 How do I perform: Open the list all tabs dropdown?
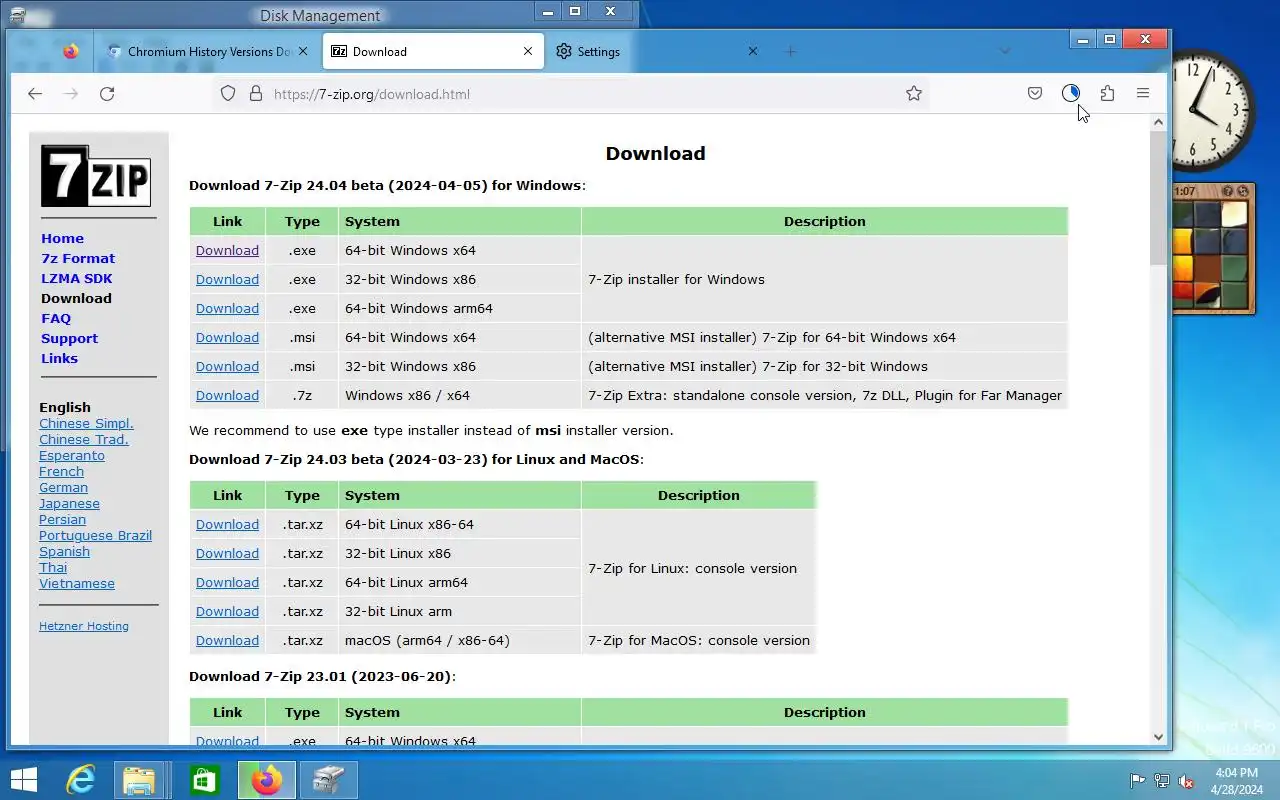point(1005,51)
